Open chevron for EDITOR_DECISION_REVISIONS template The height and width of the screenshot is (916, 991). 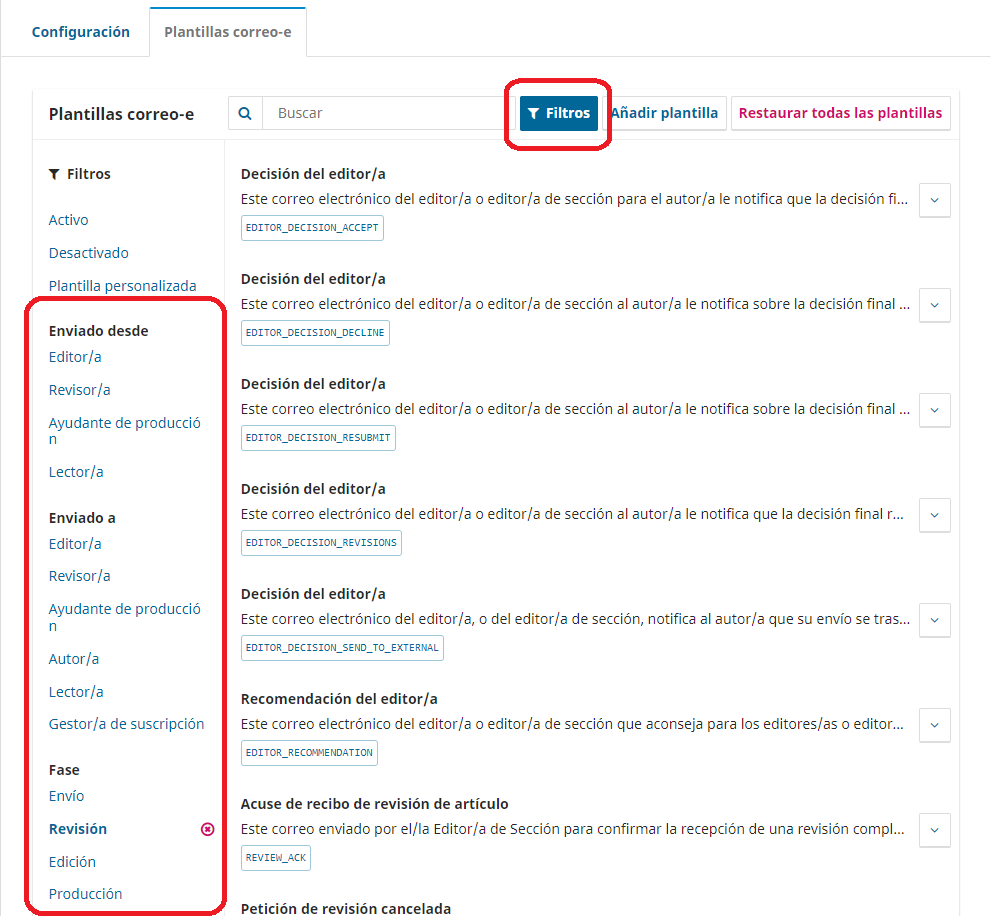(934, 515)
